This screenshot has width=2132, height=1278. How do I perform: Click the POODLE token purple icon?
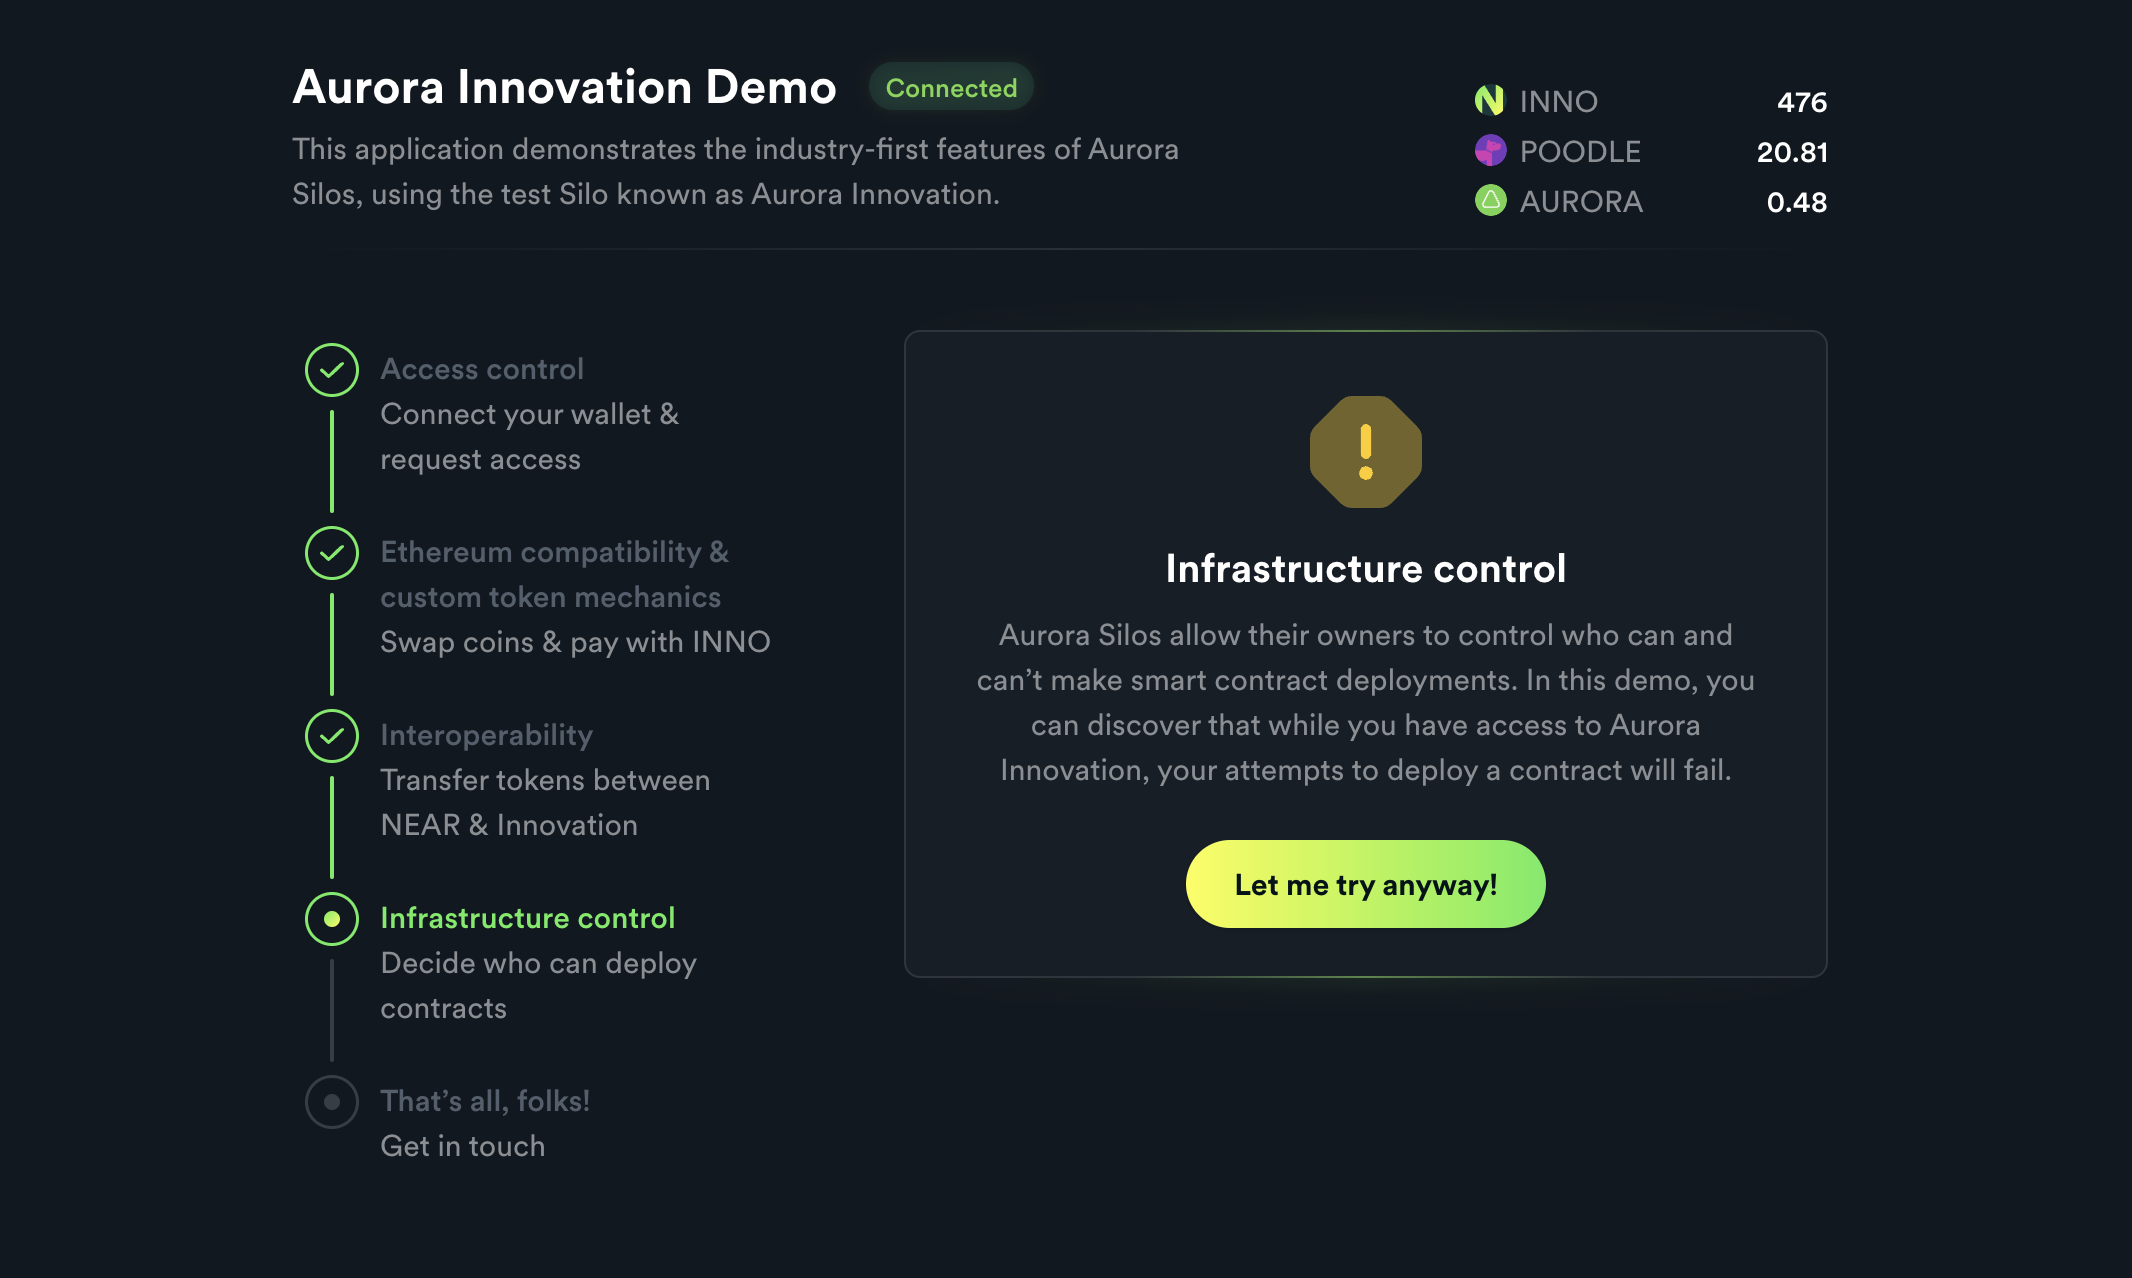(1490, 151)
